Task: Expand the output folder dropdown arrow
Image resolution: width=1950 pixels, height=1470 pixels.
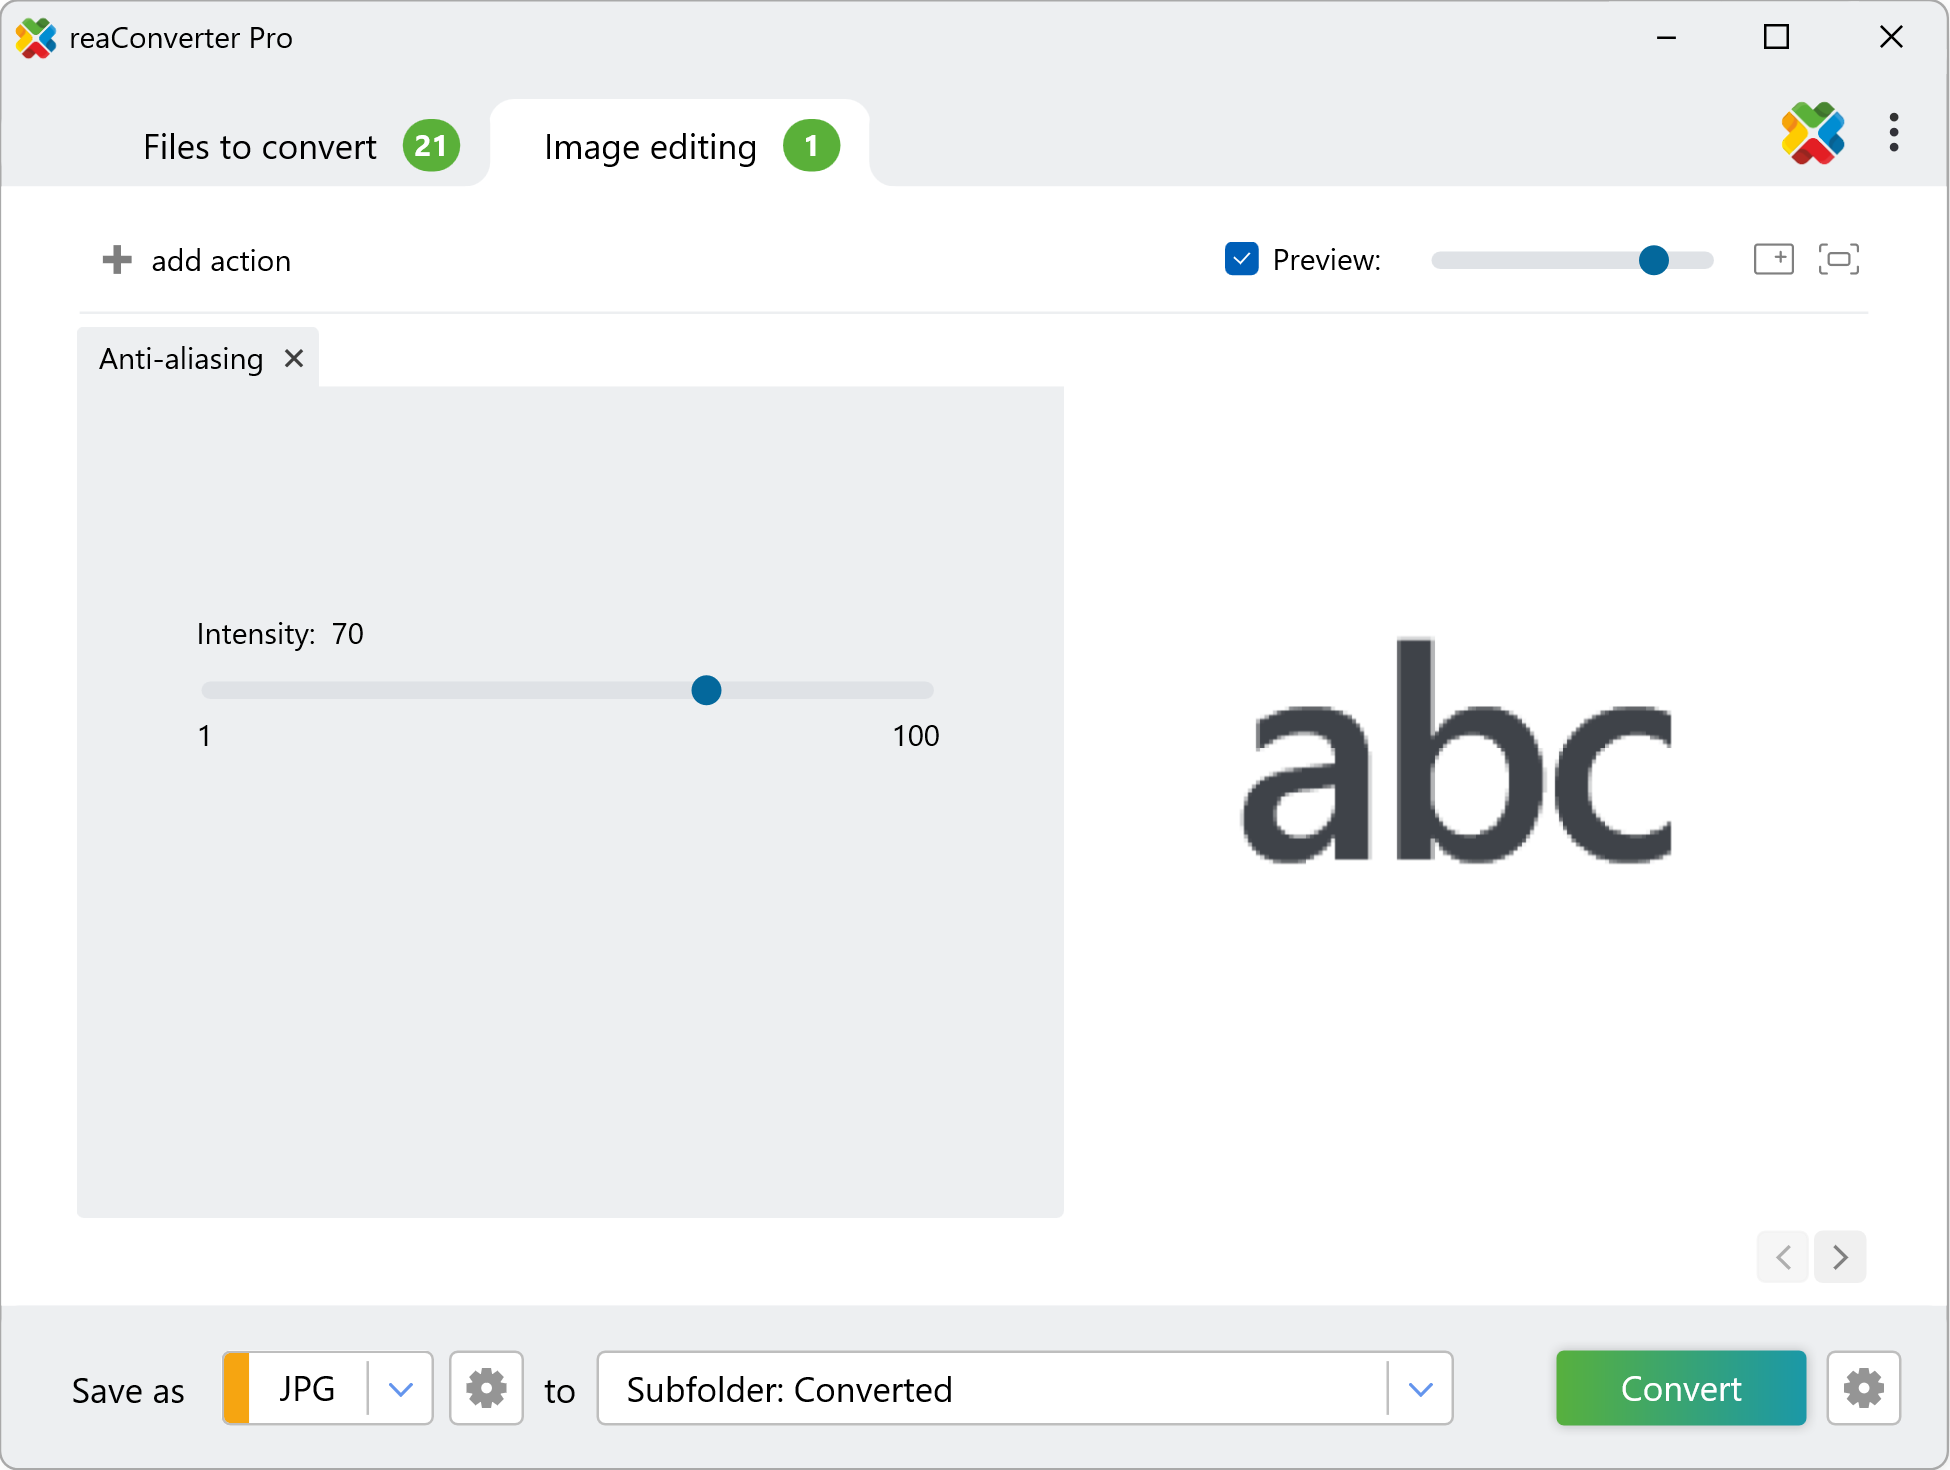Action: click(1420, 1388)
